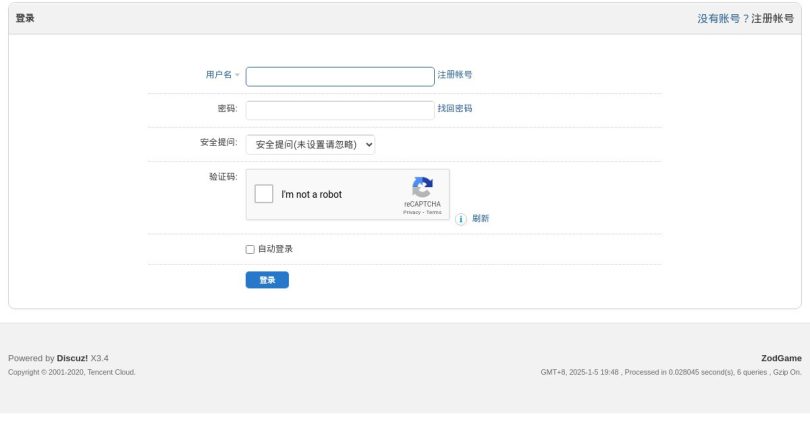Open the reCAPTCHA Privacy link
Image resolution: width=810 pixels, height=424 pixels.
pyautogui.click(x=411, y=212)
